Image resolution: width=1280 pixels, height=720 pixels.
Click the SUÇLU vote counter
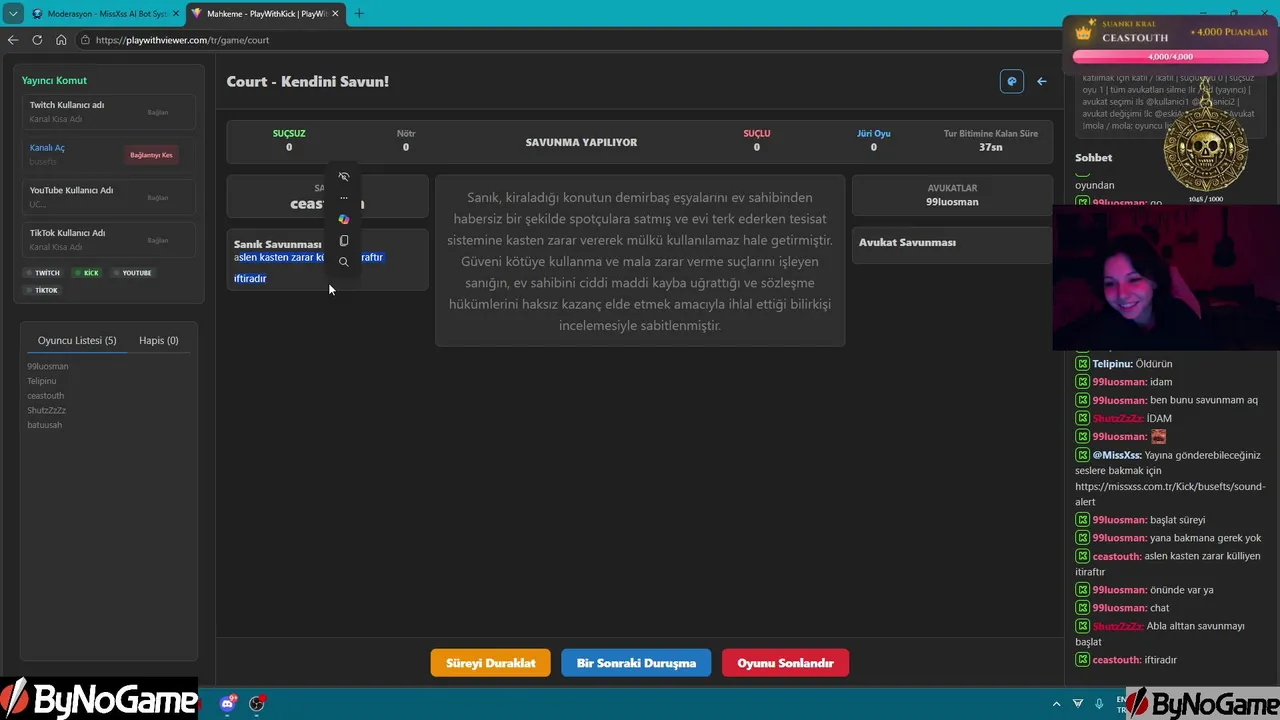point(756,141)
